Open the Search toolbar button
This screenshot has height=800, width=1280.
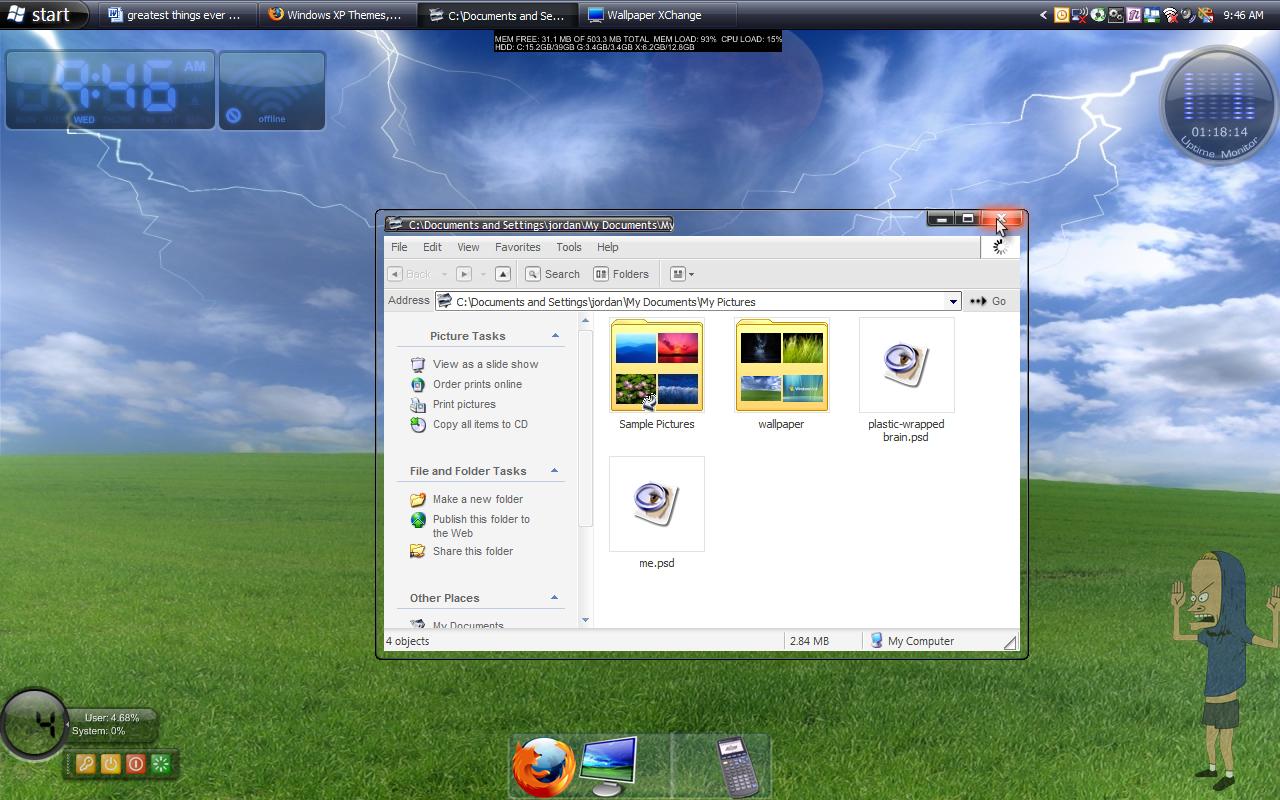(x=553, y=274)
